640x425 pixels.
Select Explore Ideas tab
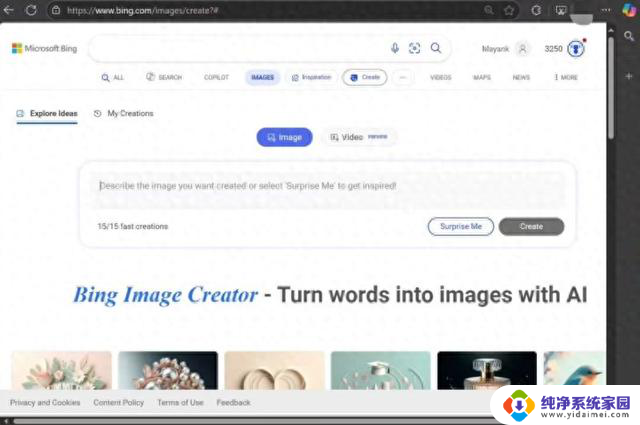[47, 113]
